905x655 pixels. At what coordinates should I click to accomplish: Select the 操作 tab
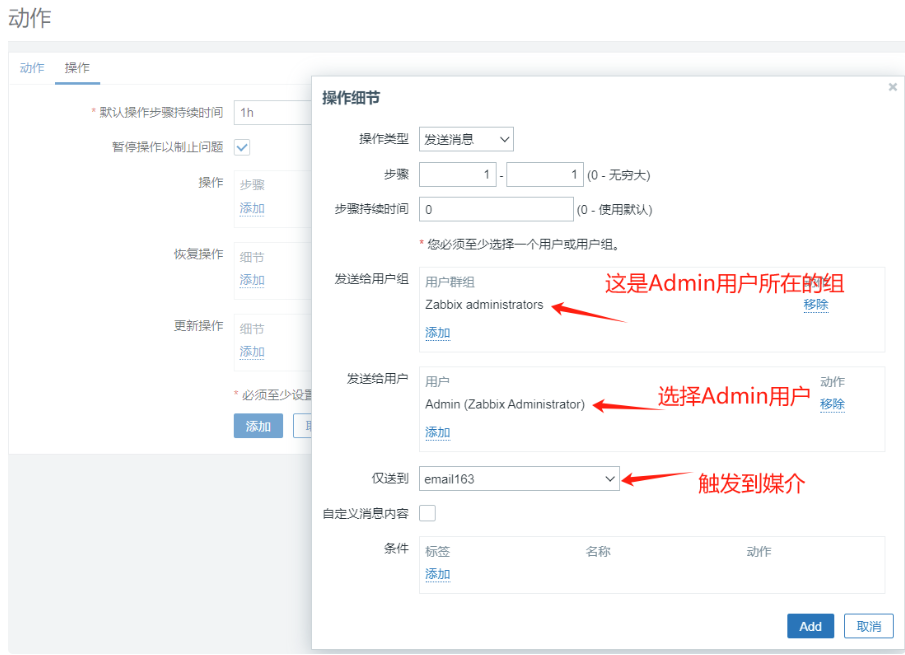(x=77, y=68)
